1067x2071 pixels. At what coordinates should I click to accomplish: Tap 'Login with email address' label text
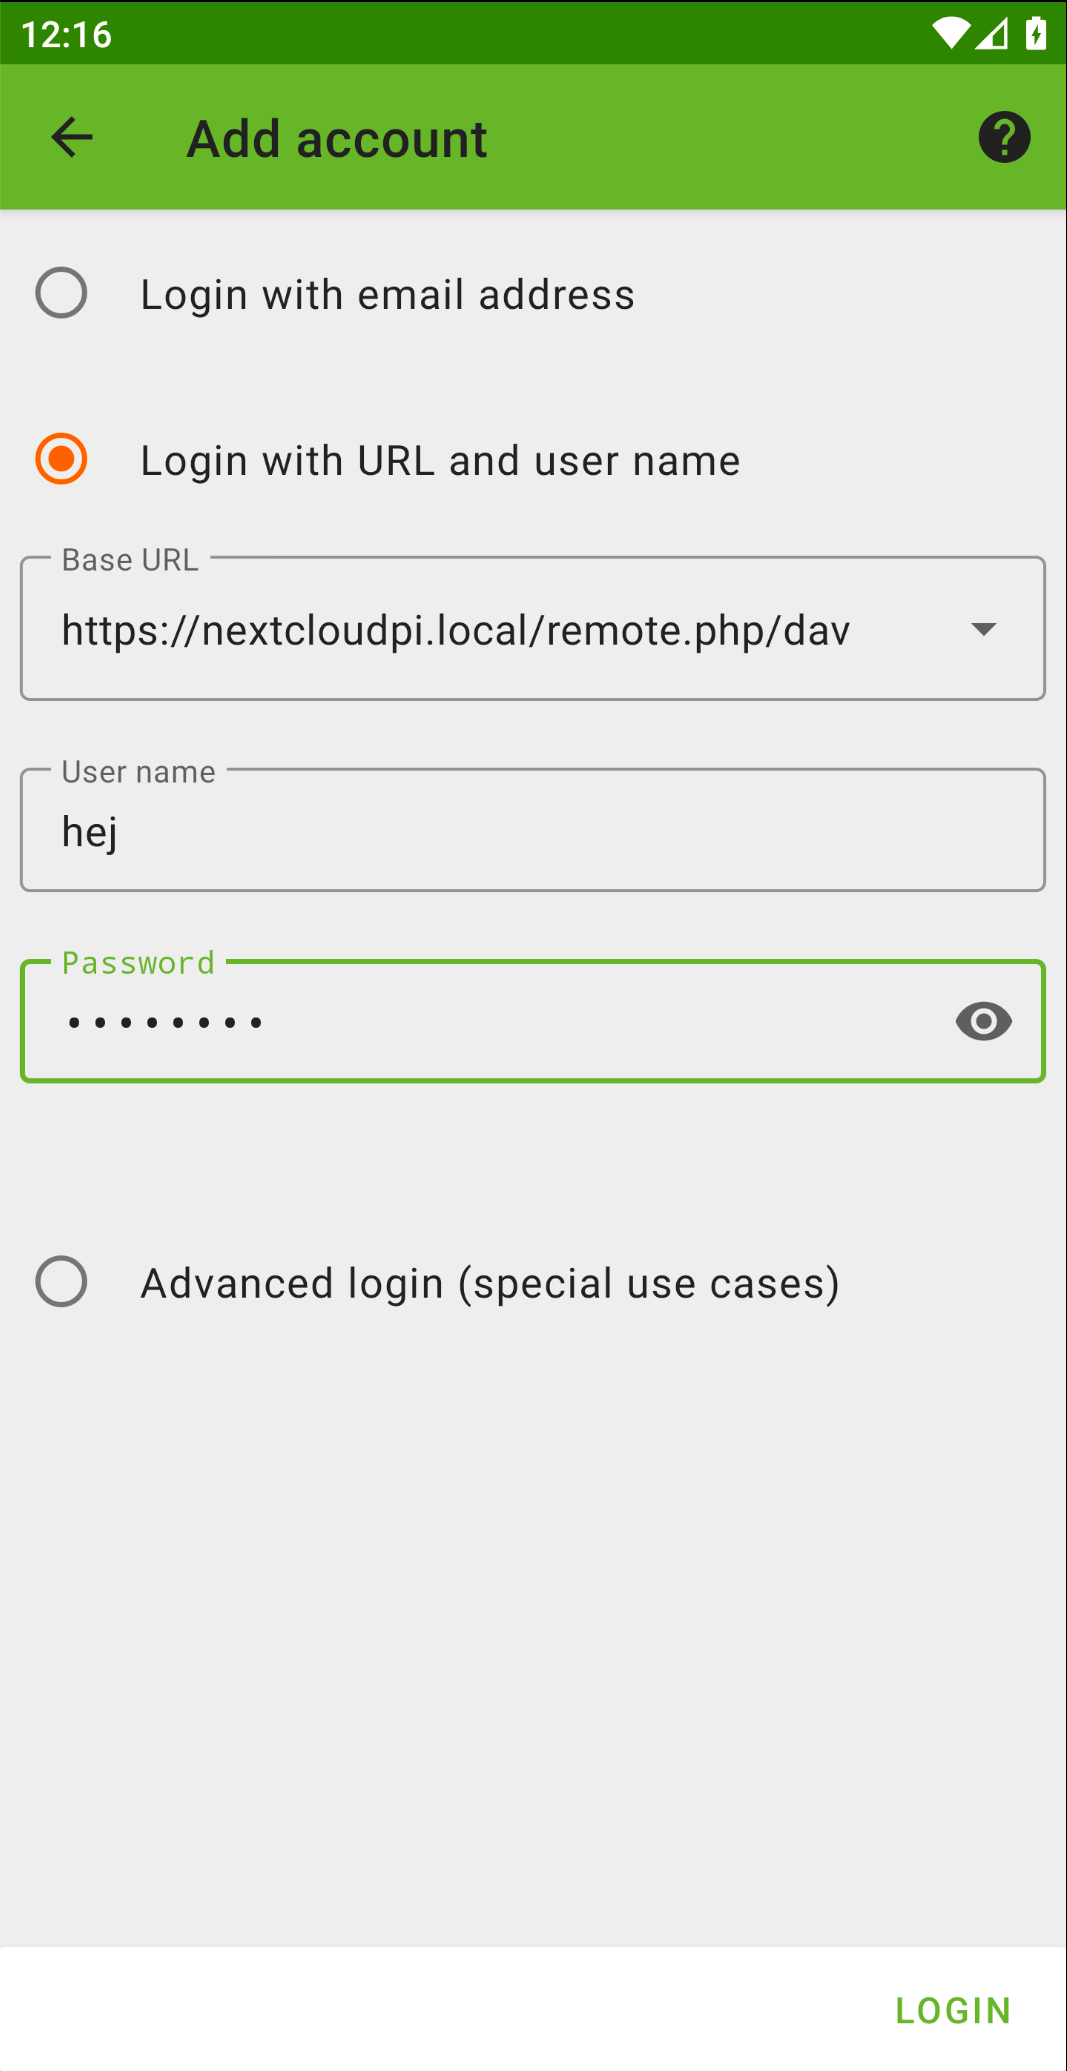click(387, 295)
